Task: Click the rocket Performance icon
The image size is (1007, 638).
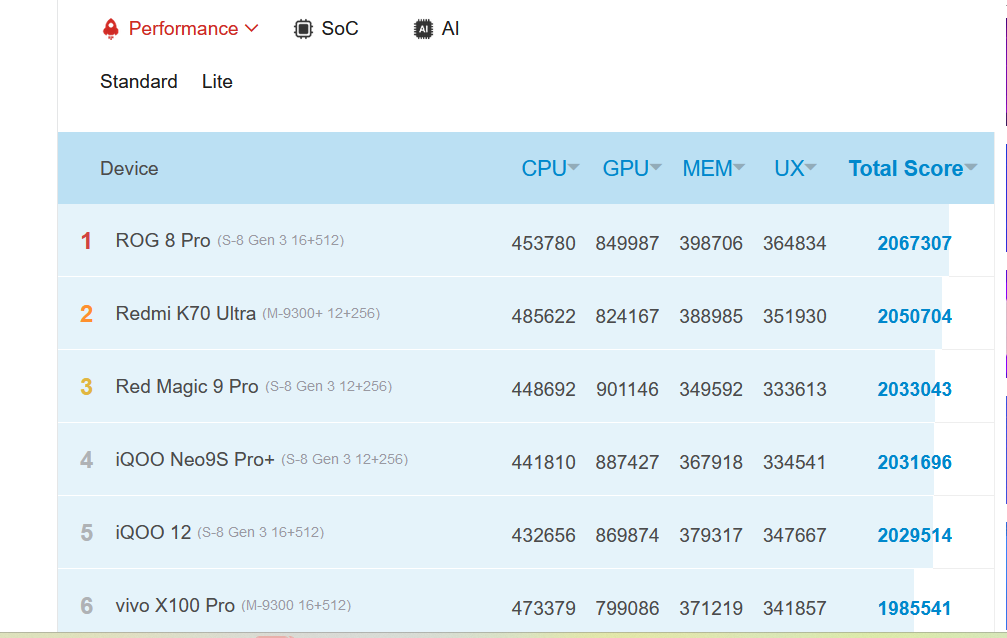Action: (110, 29)
